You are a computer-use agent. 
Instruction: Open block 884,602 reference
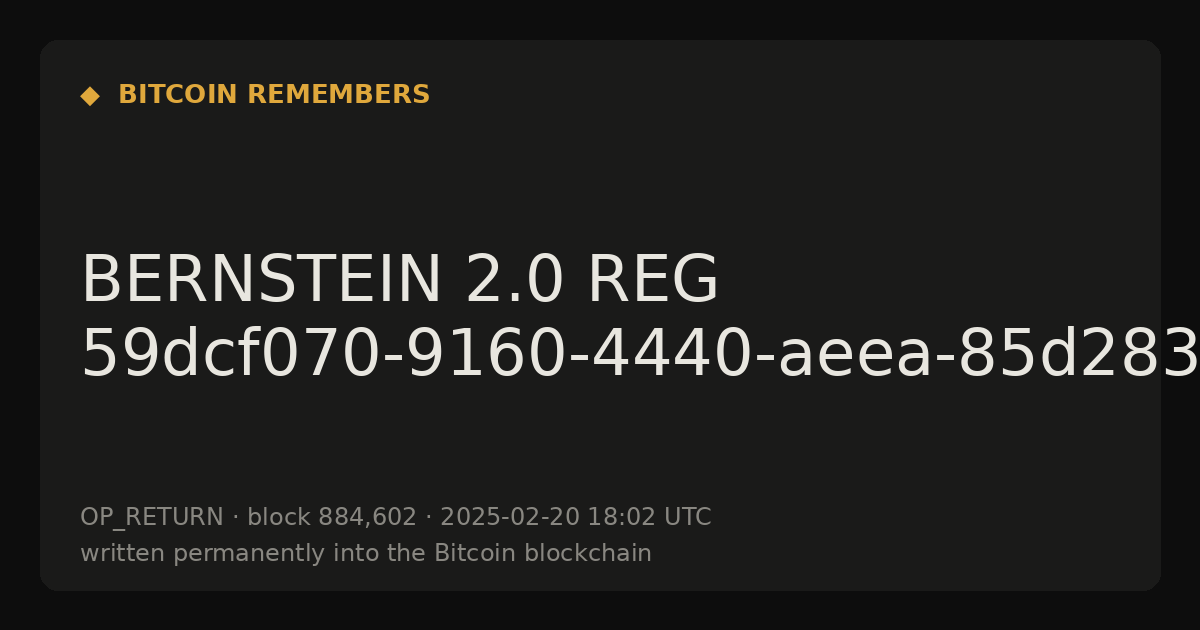tap(332, 518)
